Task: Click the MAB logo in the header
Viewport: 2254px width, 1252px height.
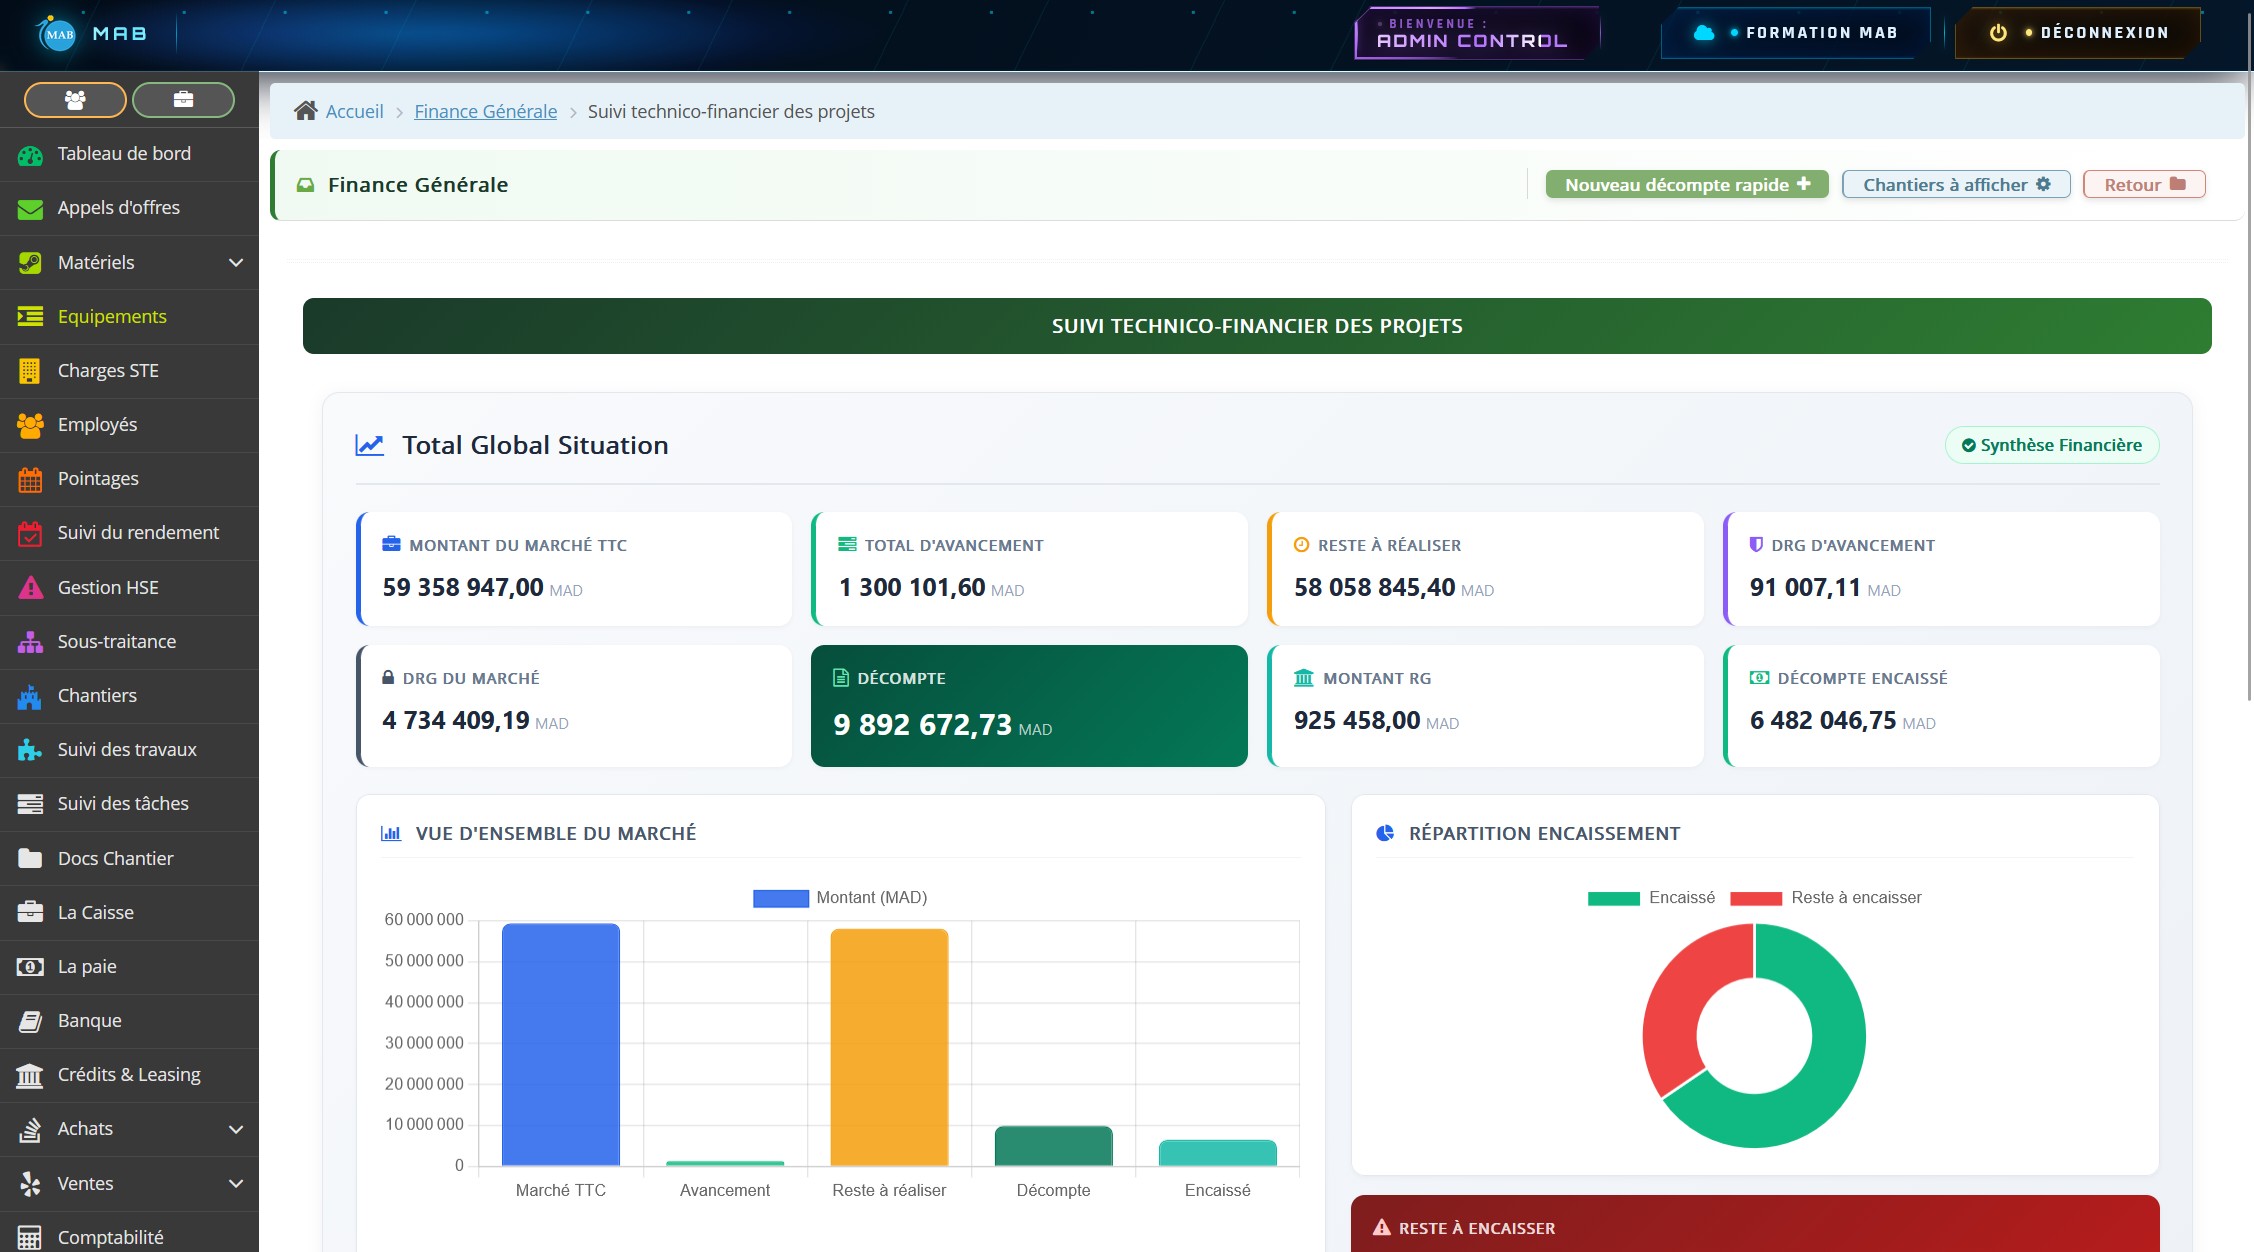Action: tap(57, 34)
